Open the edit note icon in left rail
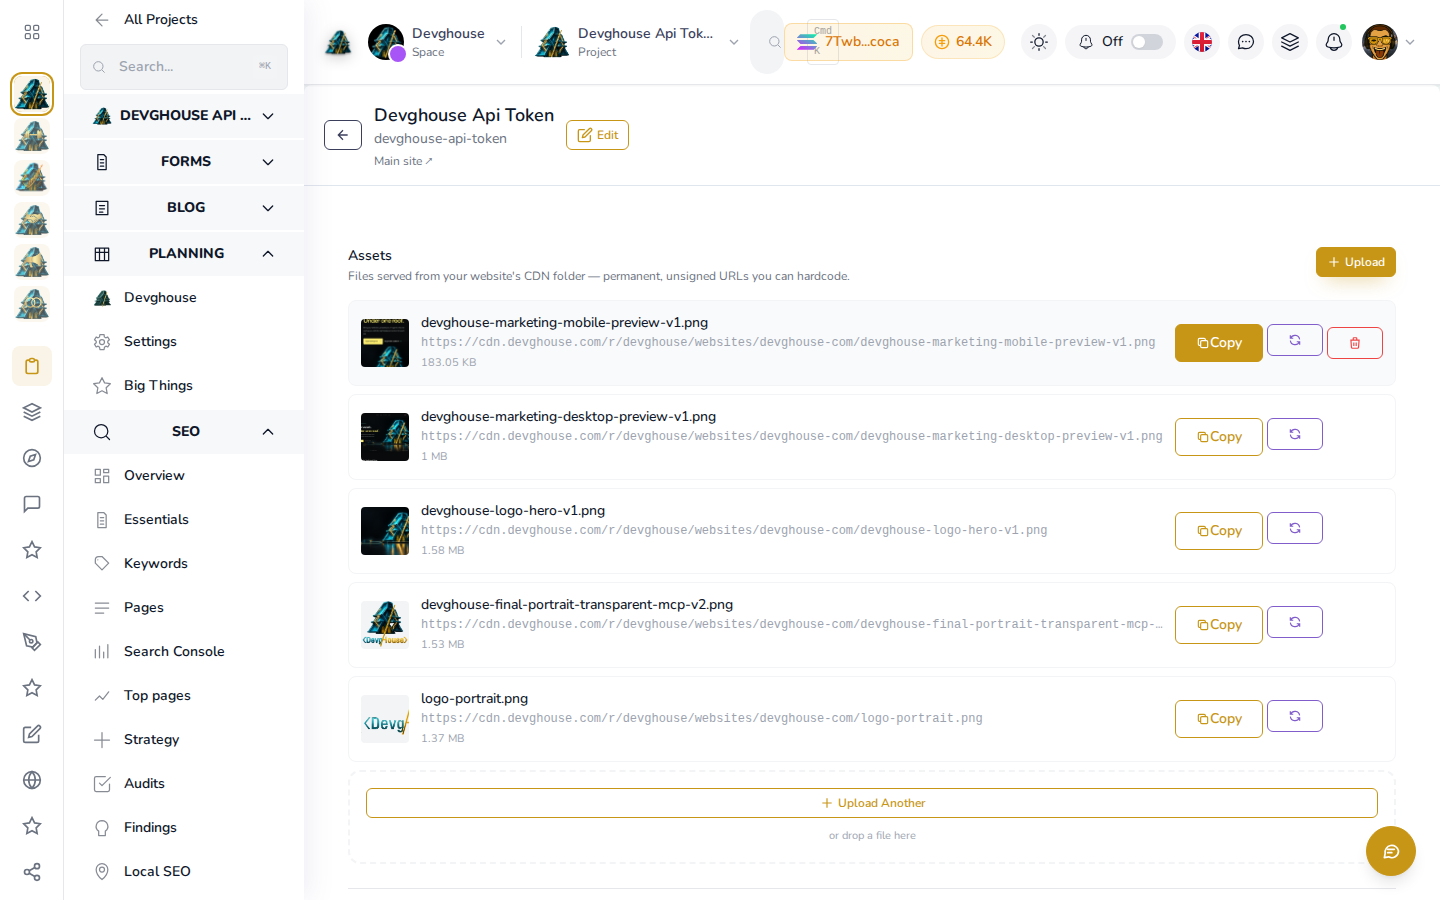The width and height of the screenshot is (1440, 900). [x=32, y=734]
